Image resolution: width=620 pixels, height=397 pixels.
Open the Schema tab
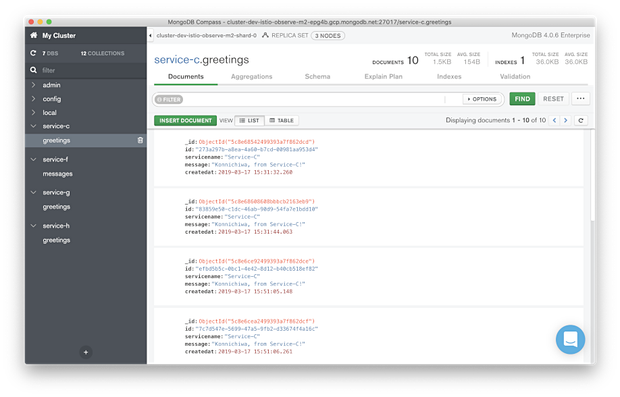pos(317,76)
